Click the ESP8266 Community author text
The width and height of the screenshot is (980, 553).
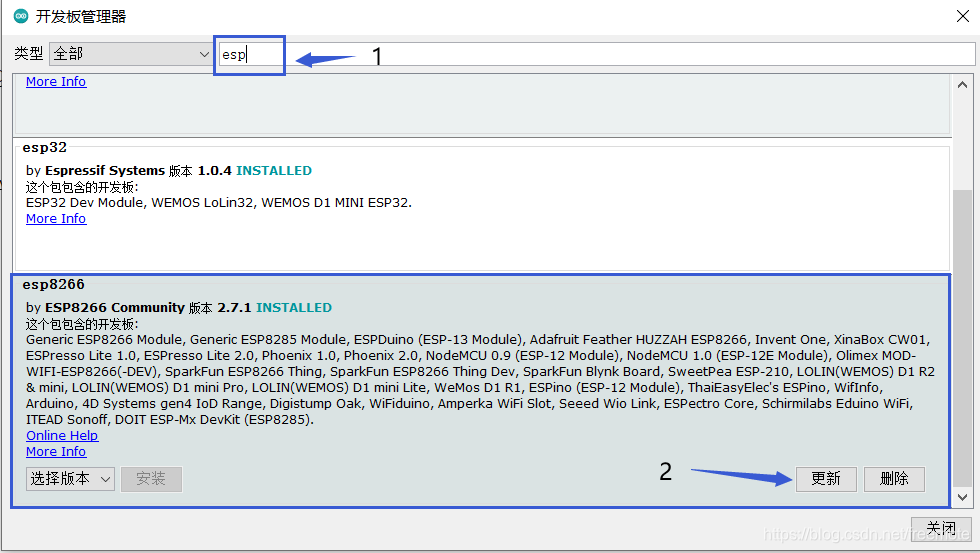coord(115,307)
